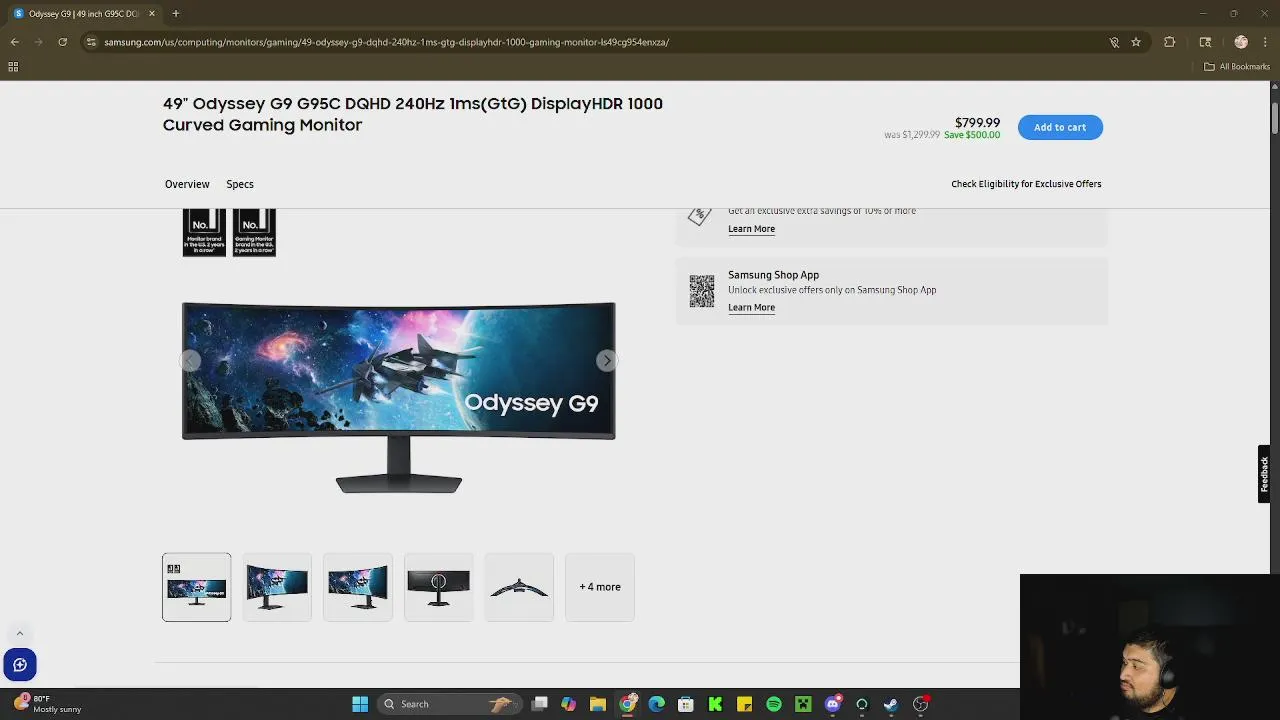Open Sticky Notes from the taskbar

(744, 704)
